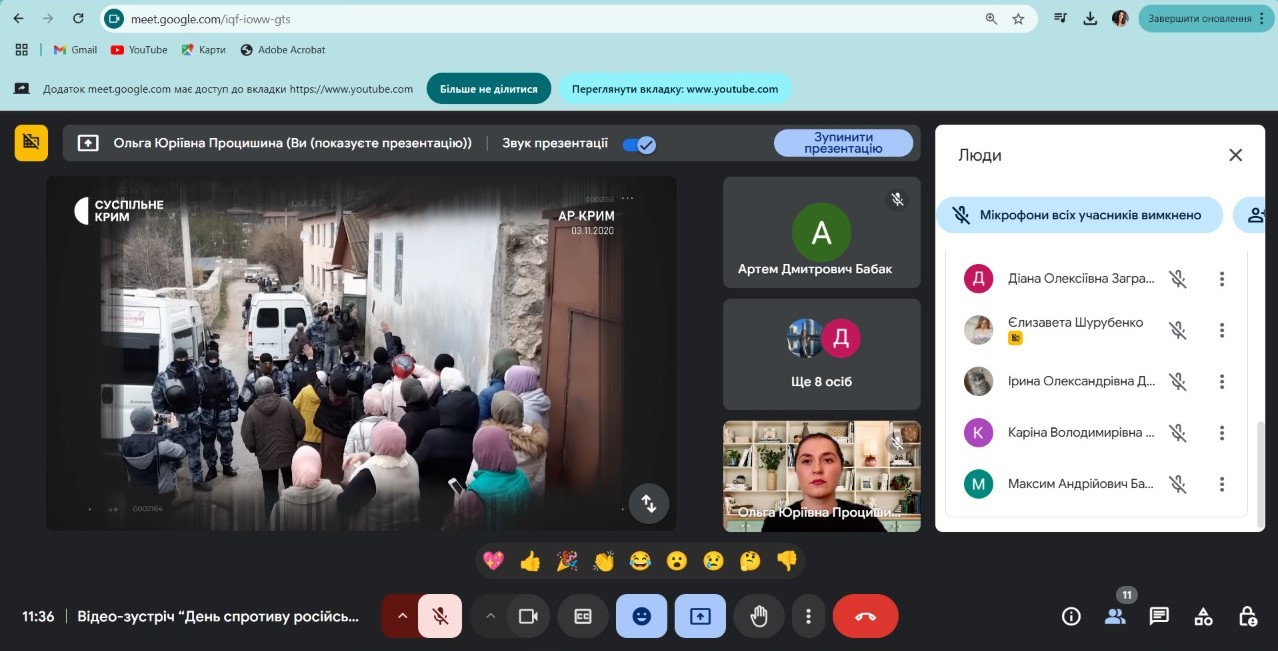
Task: Expand camera options chevron
Action: (x=490, y=616)
